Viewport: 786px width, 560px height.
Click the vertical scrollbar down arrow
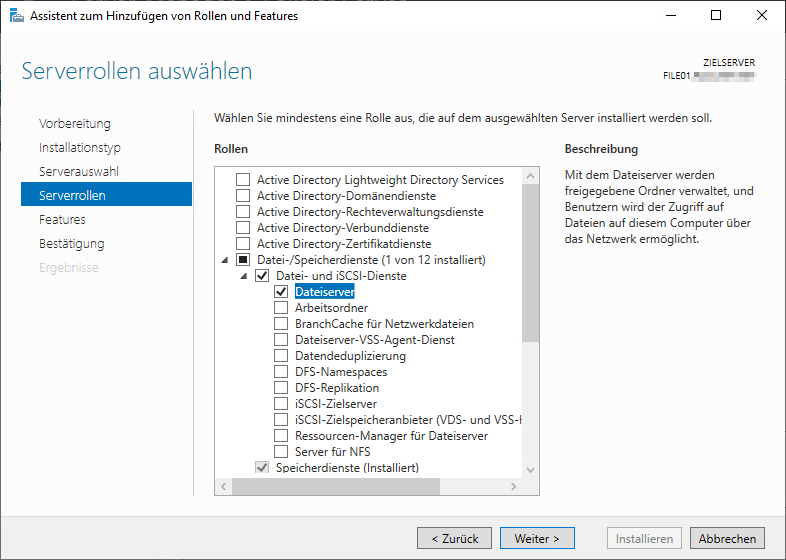click(530, 469)
